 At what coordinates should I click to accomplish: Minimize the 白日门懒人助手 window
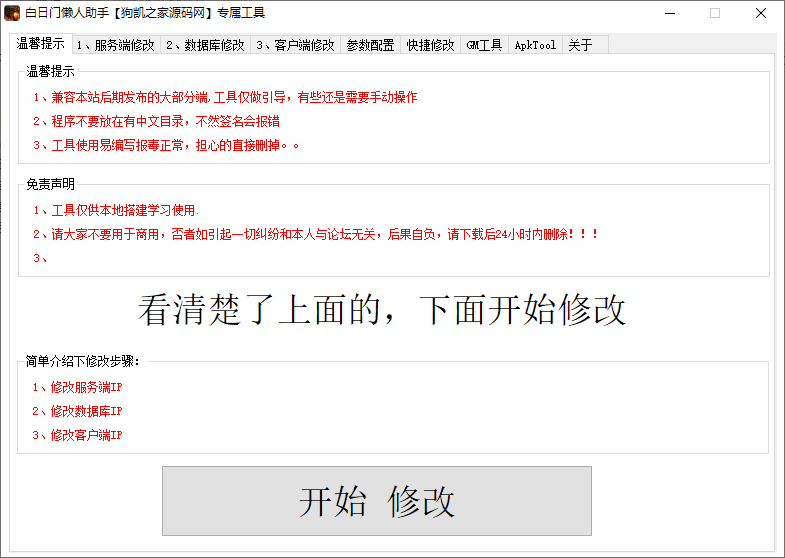(668, 13)
